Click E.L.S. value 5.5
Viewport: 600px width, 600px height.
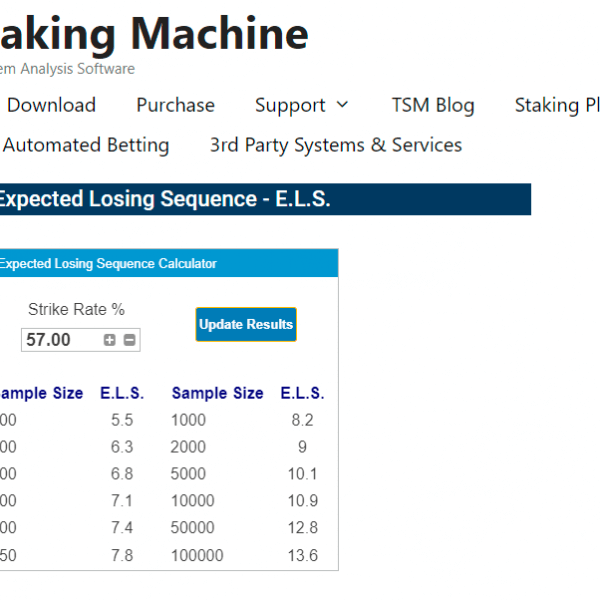click(122, 420)
